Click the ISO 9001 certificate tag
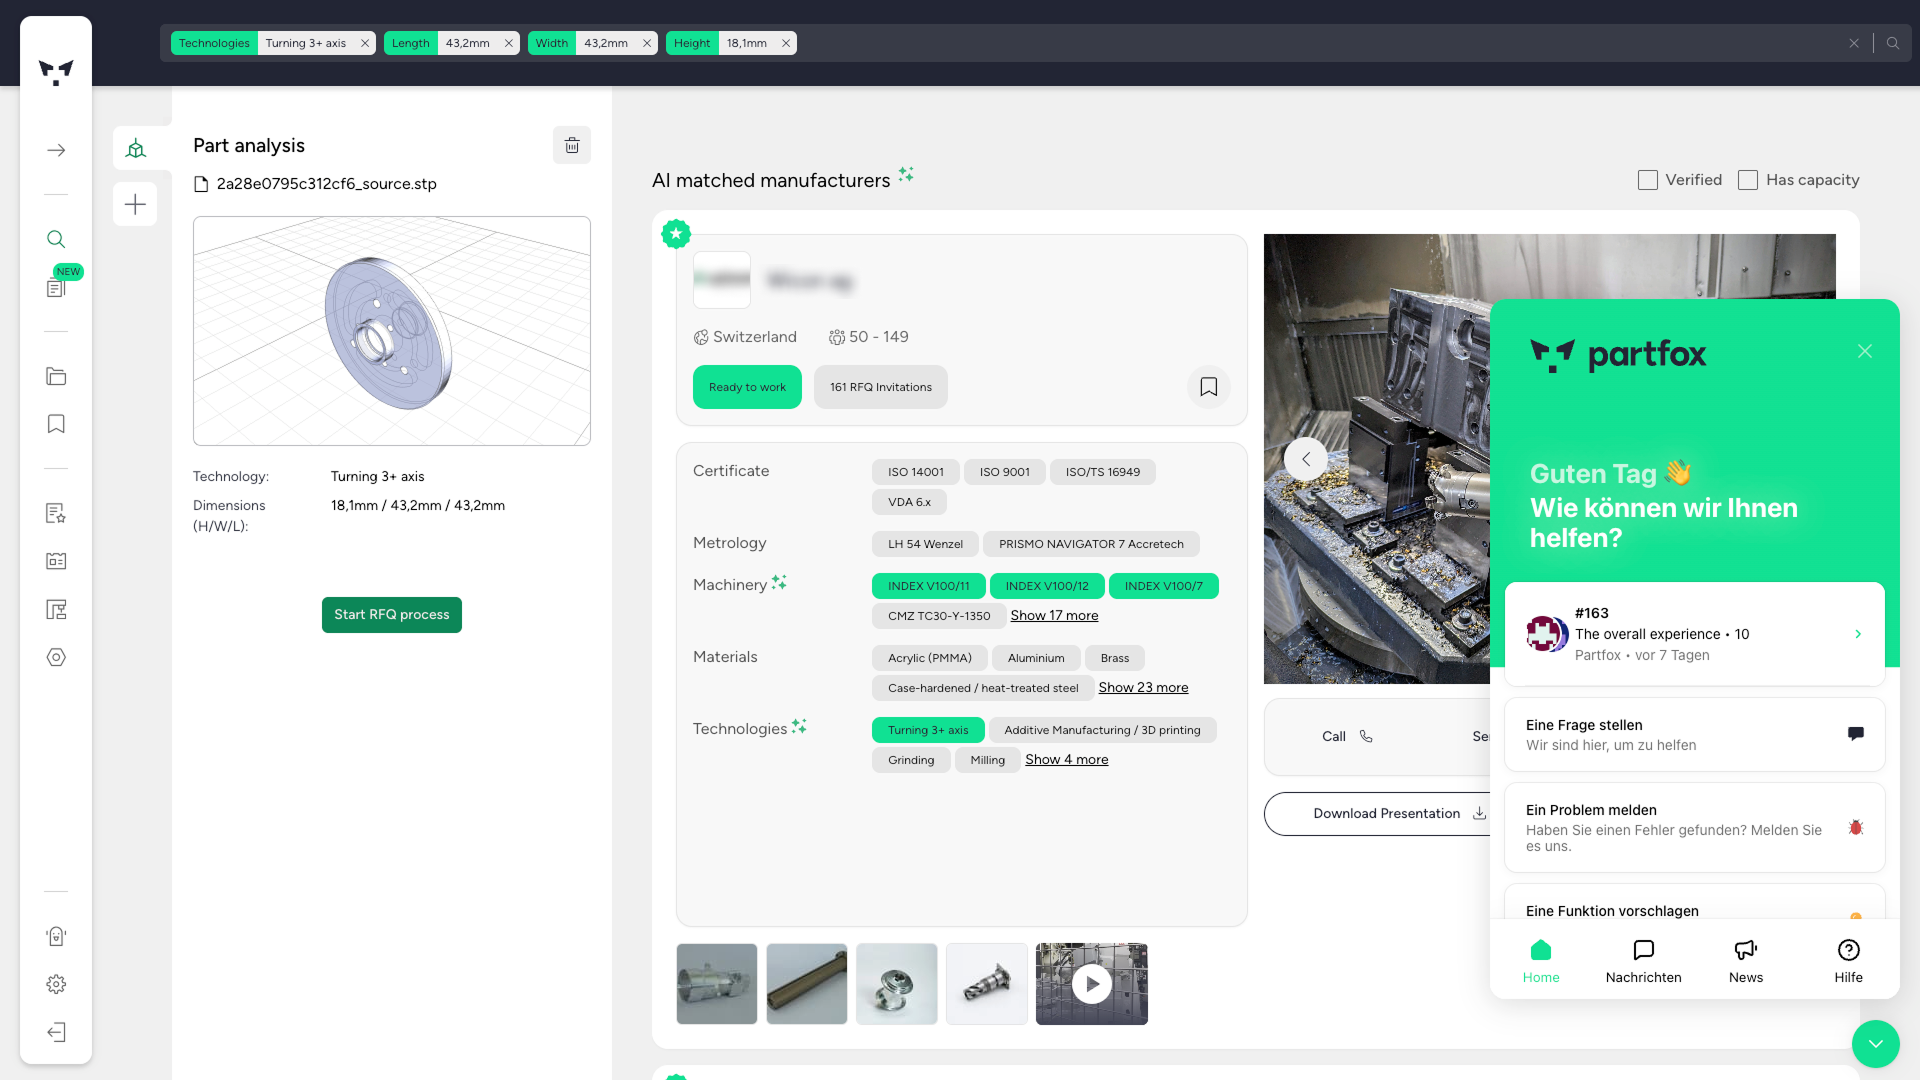This screenshot has height=1080, width=1920. [1005, 472]
